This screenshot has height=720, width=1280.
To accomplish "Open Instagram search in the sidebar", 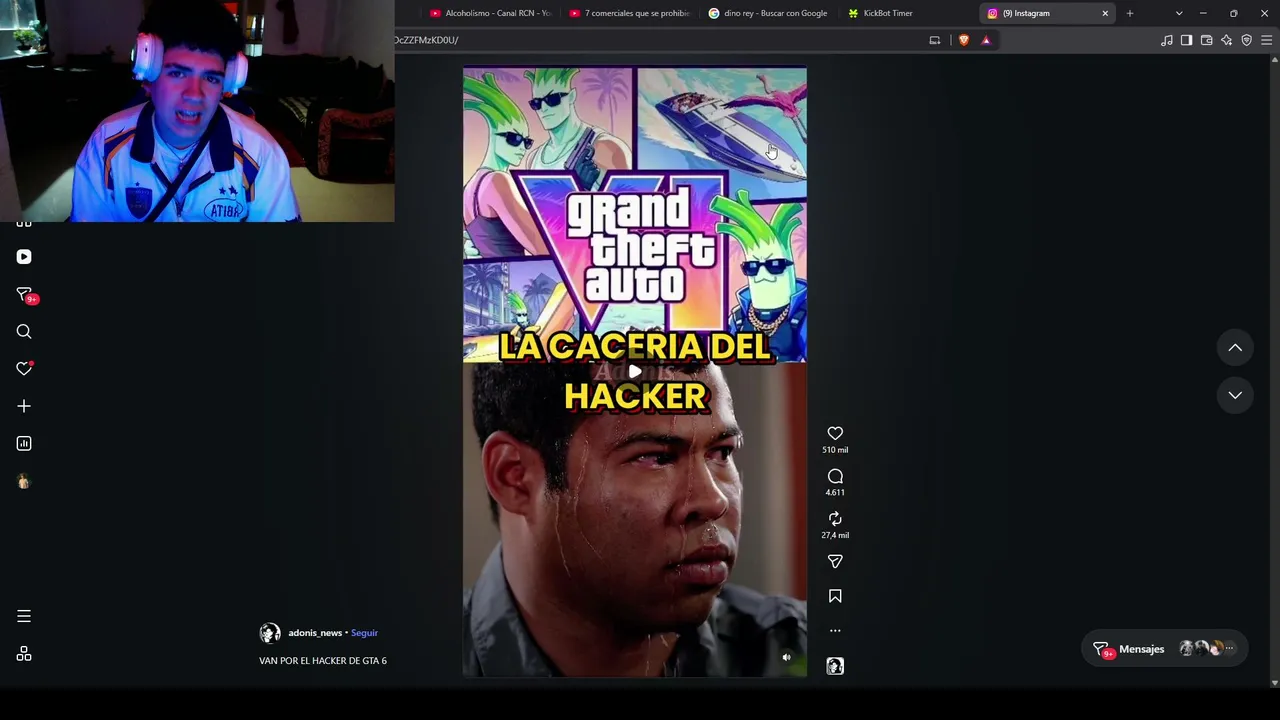I will pos(24,332).
